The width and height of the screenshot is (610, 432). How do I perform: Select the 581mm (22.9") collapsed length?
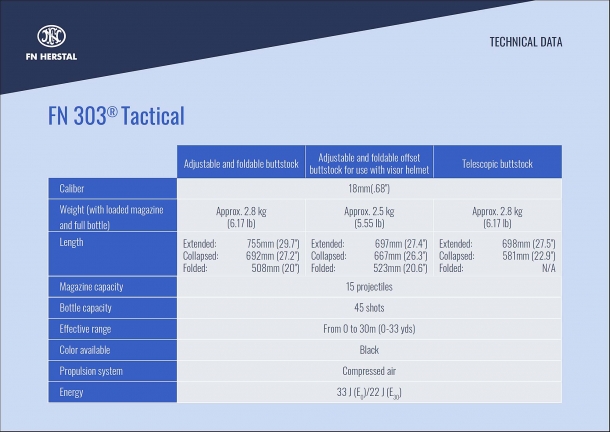[x=529, y=256]
